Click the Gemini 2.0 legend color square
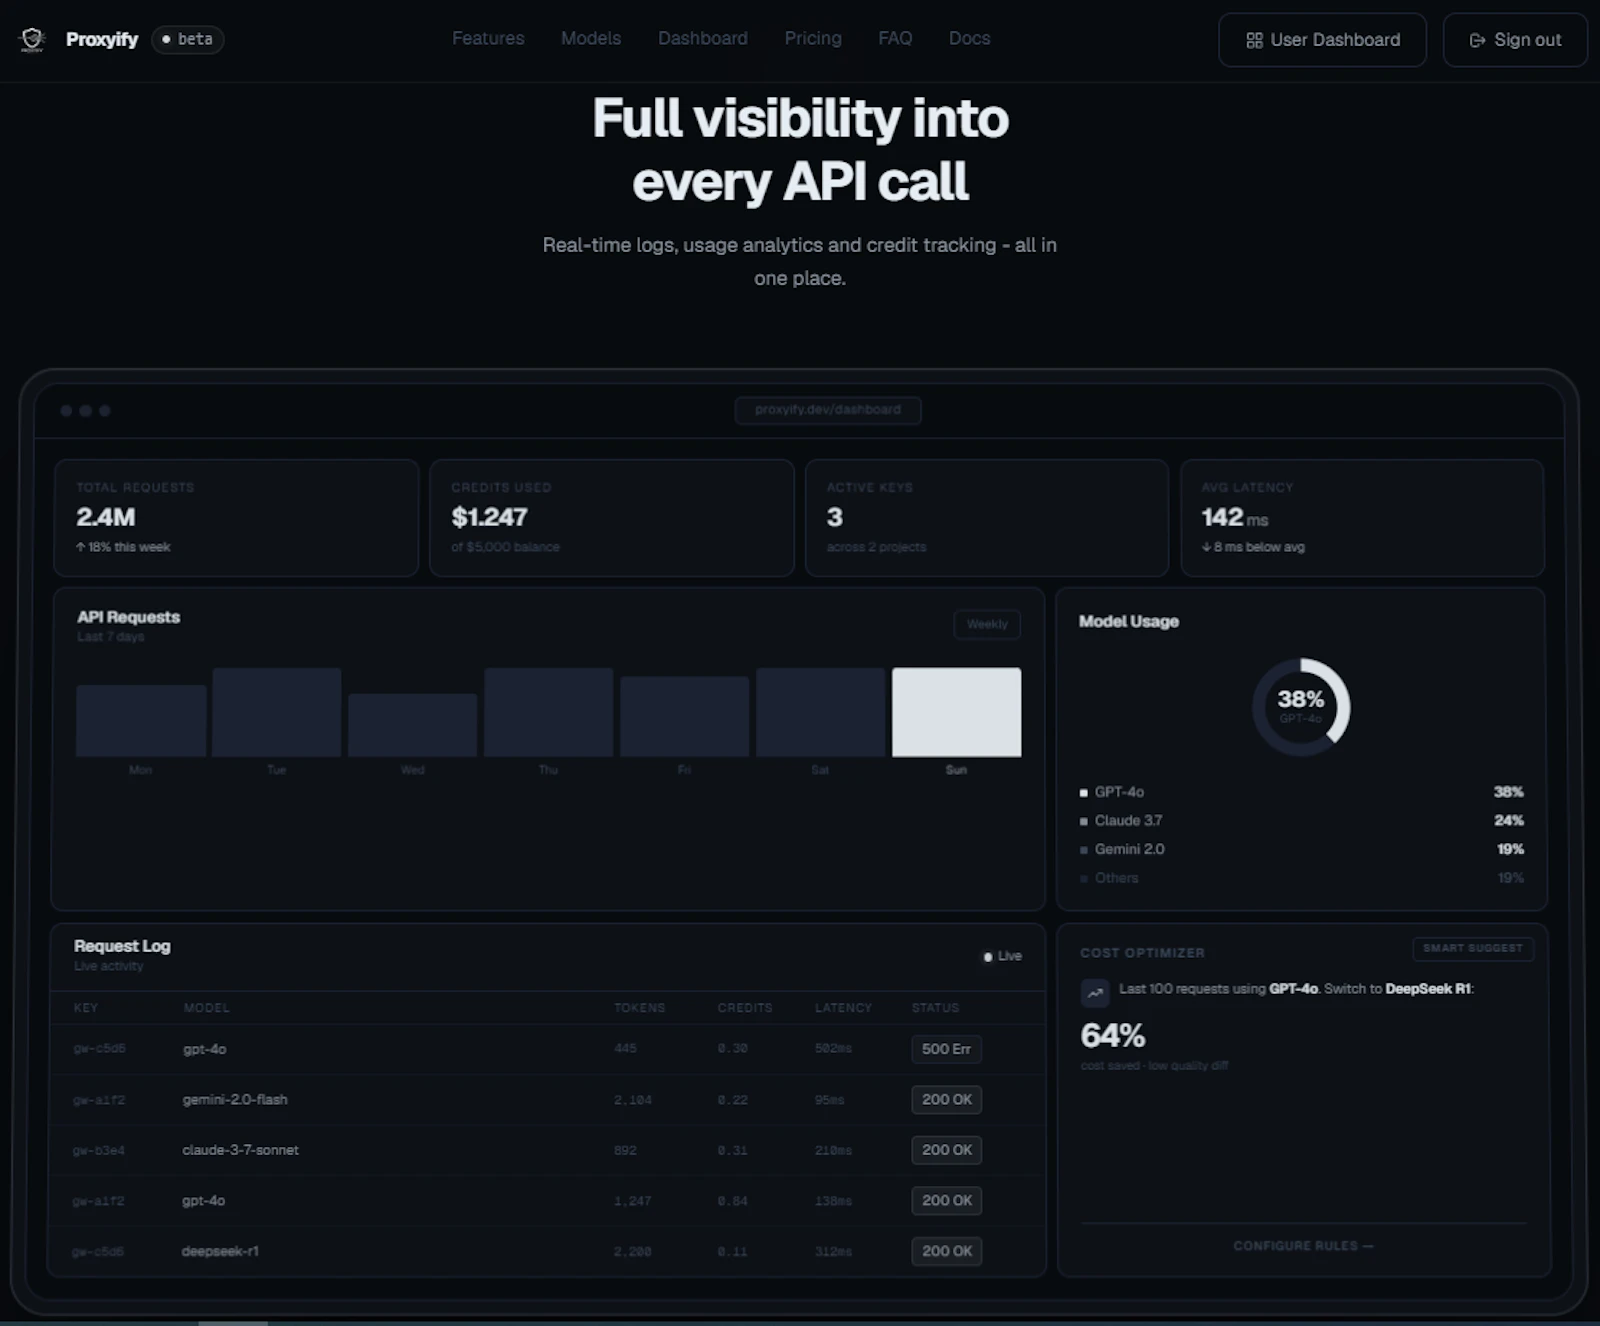1600x1326 pixels. point(1084,851)
